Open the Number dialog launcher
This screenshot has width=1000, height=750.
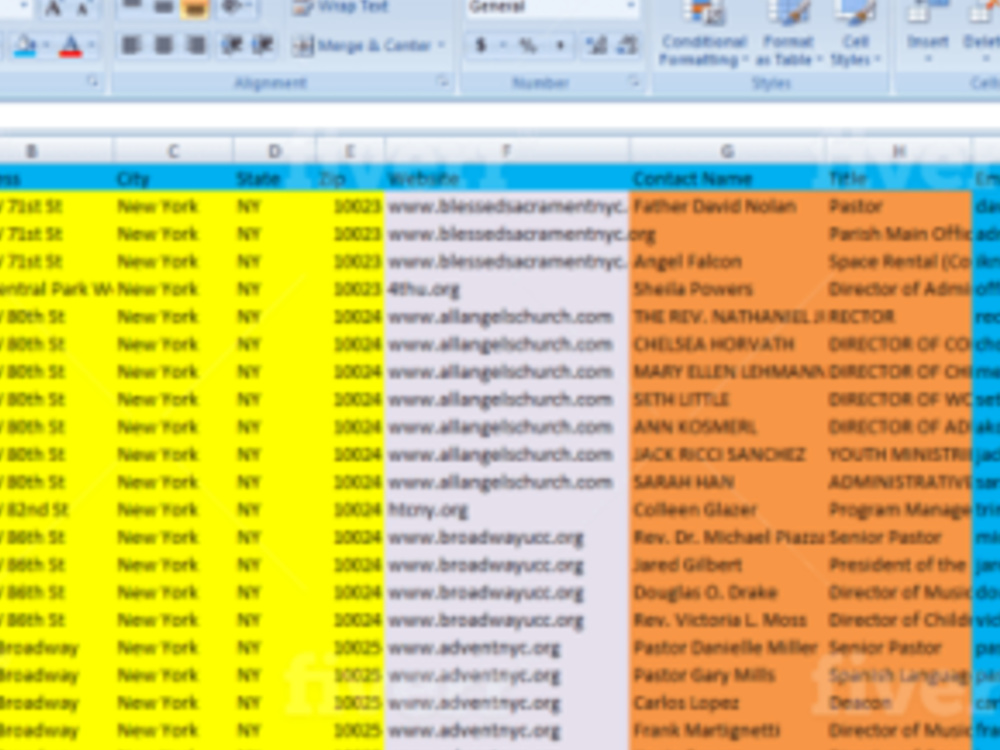[x=634, y=81]
